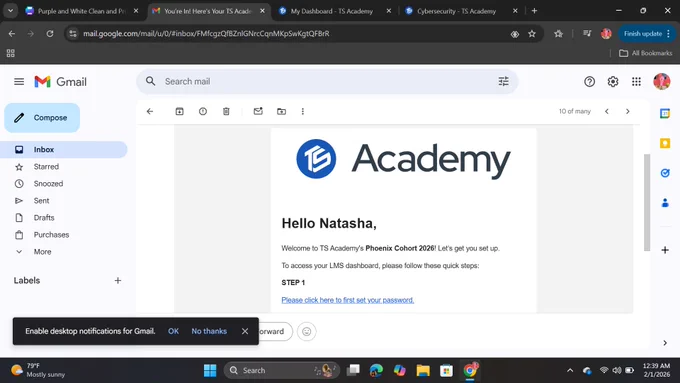Go to older email arrow
The width and height of the screenshot is (680, 383).
tap(628, 111)
